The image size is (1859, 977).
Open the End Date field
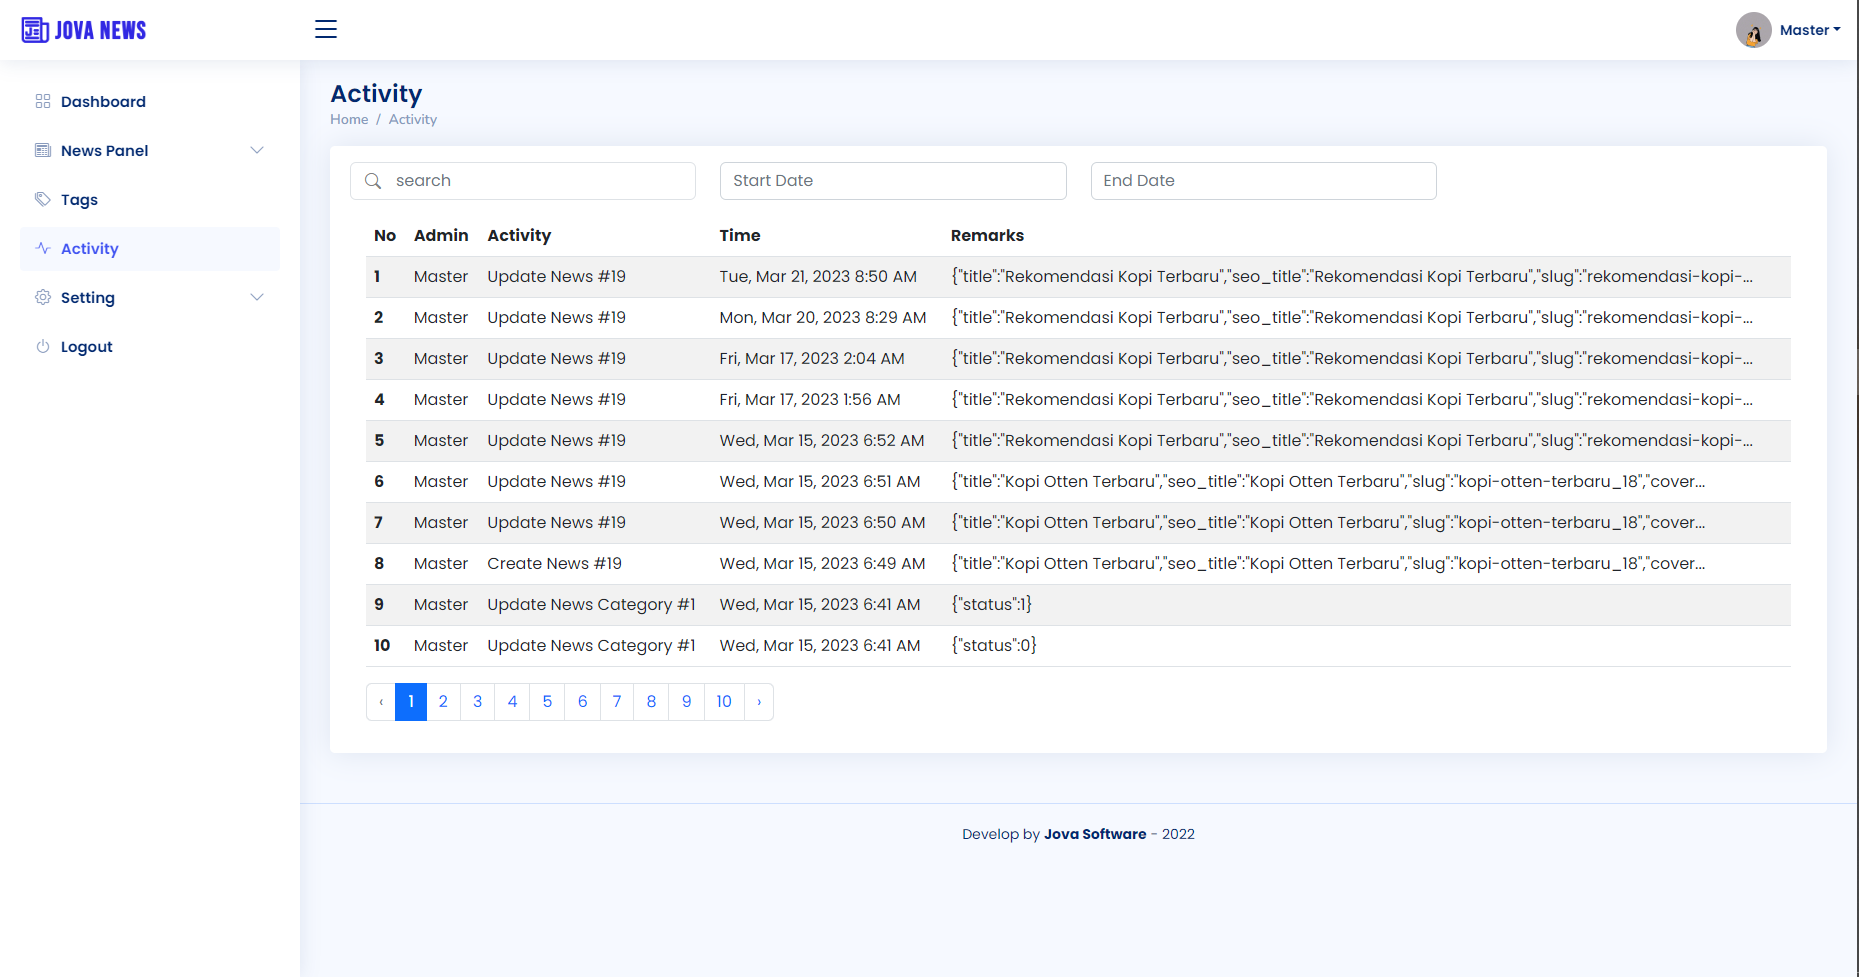point(1262,181)
